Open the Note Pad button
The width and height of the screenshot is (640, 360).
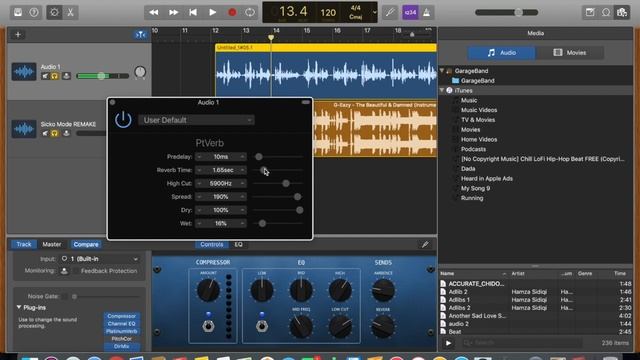click(590, 12)
